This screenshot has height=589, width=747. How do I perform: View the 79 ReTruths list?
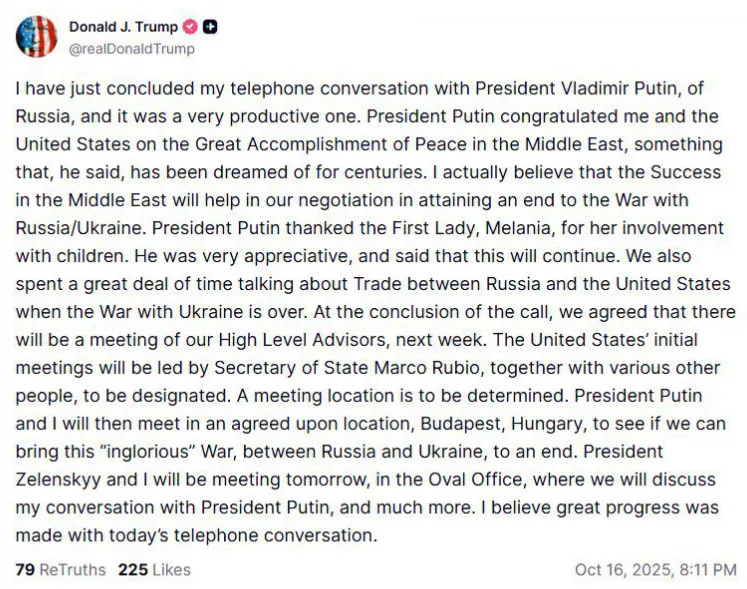click(60, 569)
